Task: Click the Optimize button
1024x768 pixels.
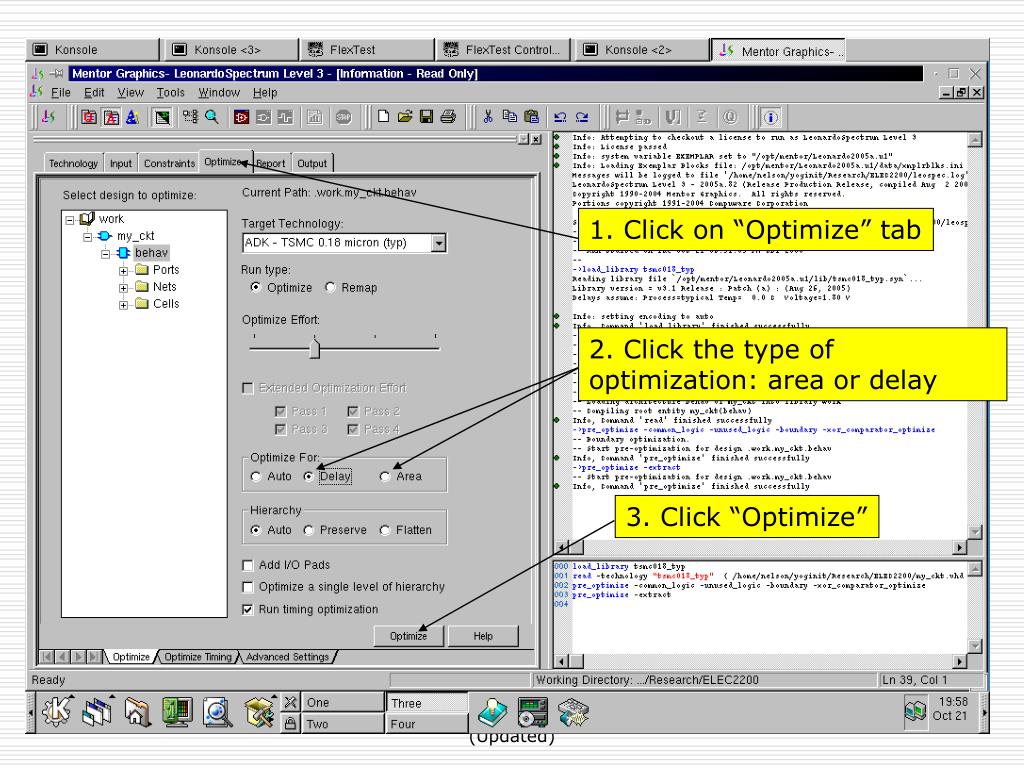Action: (409, 636)
